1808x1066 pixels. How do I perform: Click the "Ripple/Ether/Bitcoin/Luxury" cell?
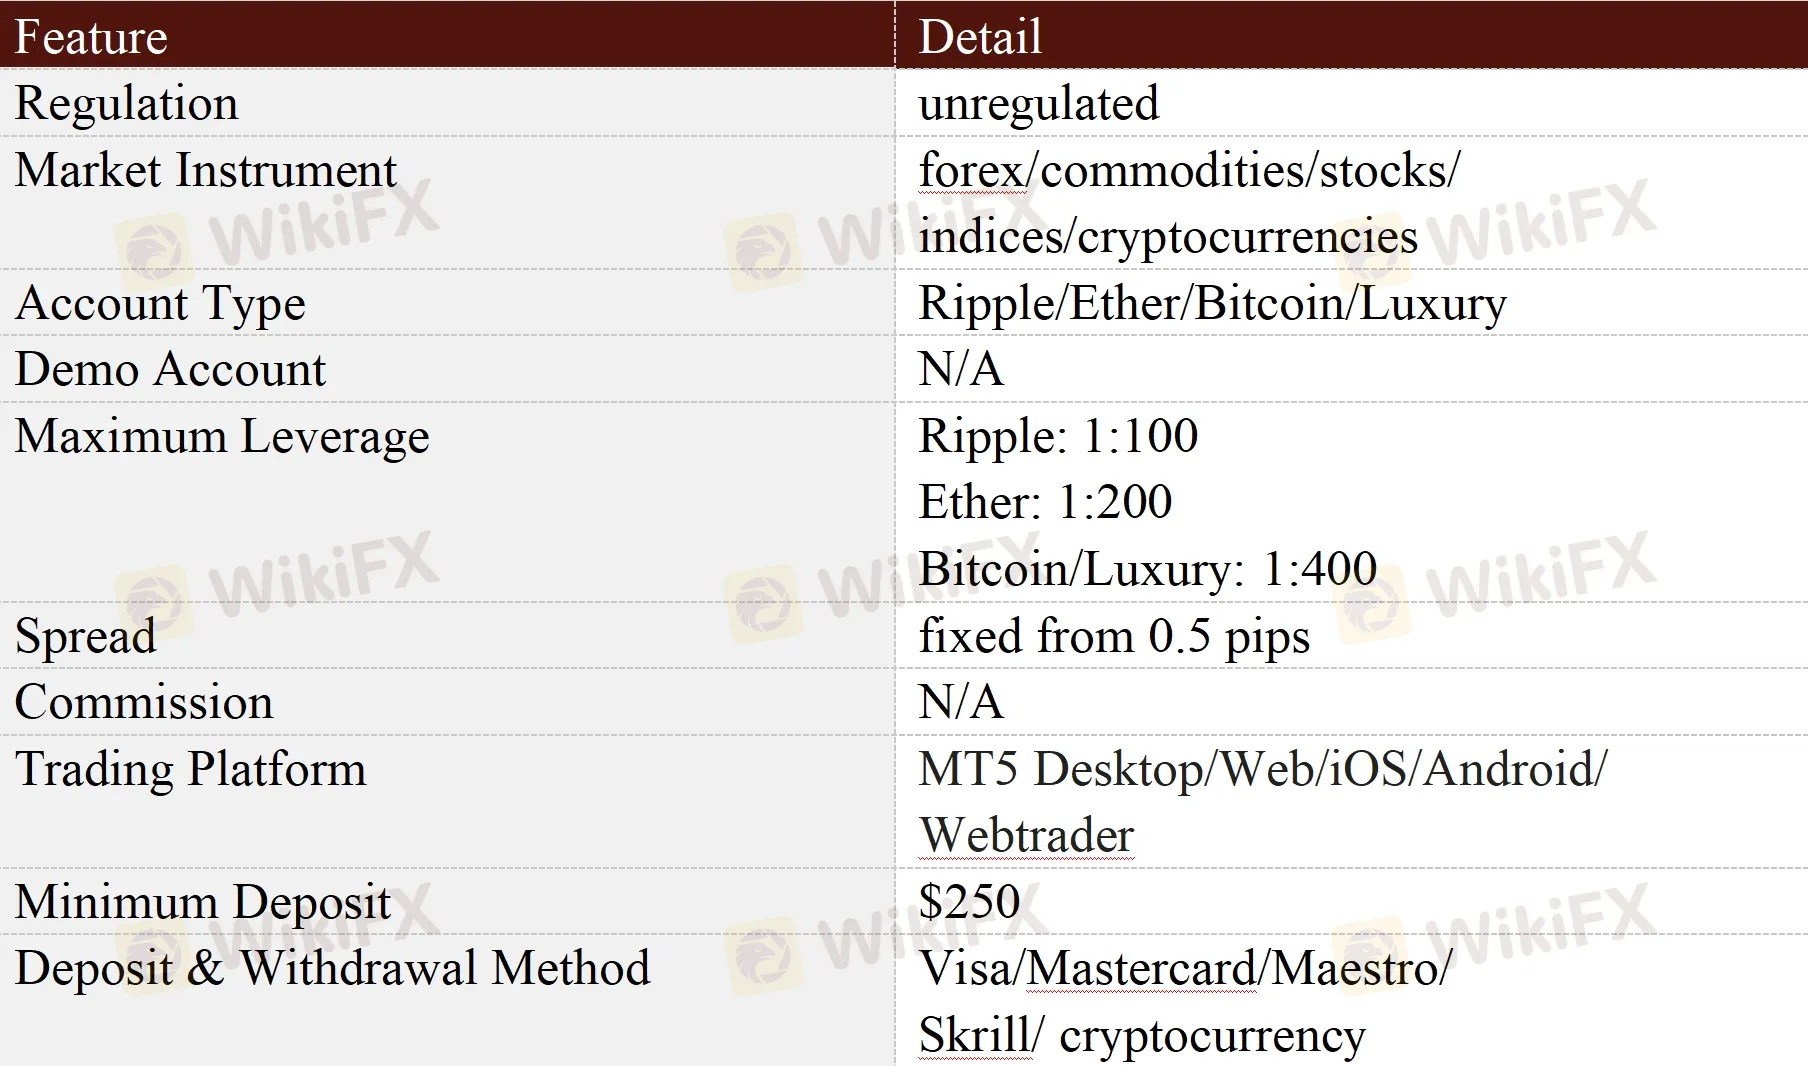point(1212,303)
